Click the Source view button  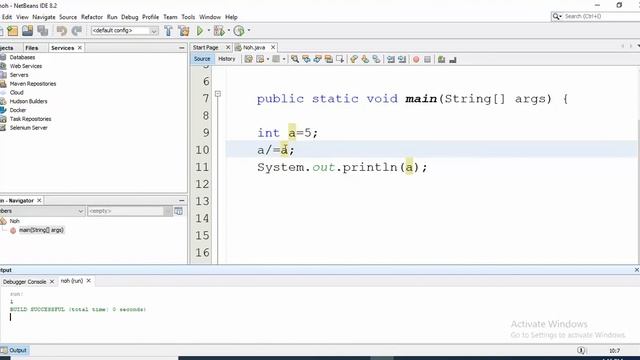pyautogui.click(x=202, y=59)
